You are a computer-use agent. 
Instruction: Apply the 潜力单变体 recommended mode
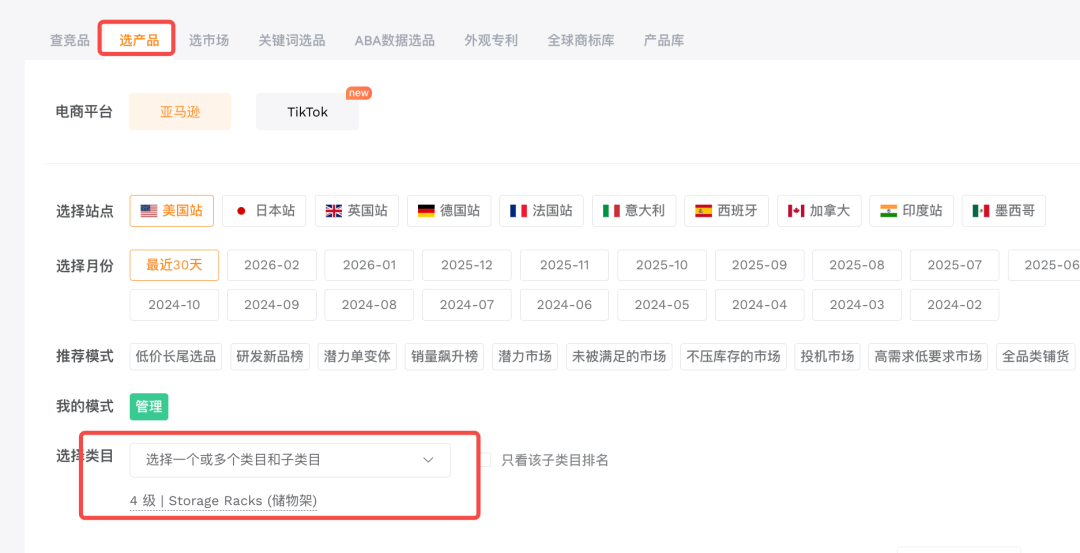pyautogui.click(x=357, y=357)
